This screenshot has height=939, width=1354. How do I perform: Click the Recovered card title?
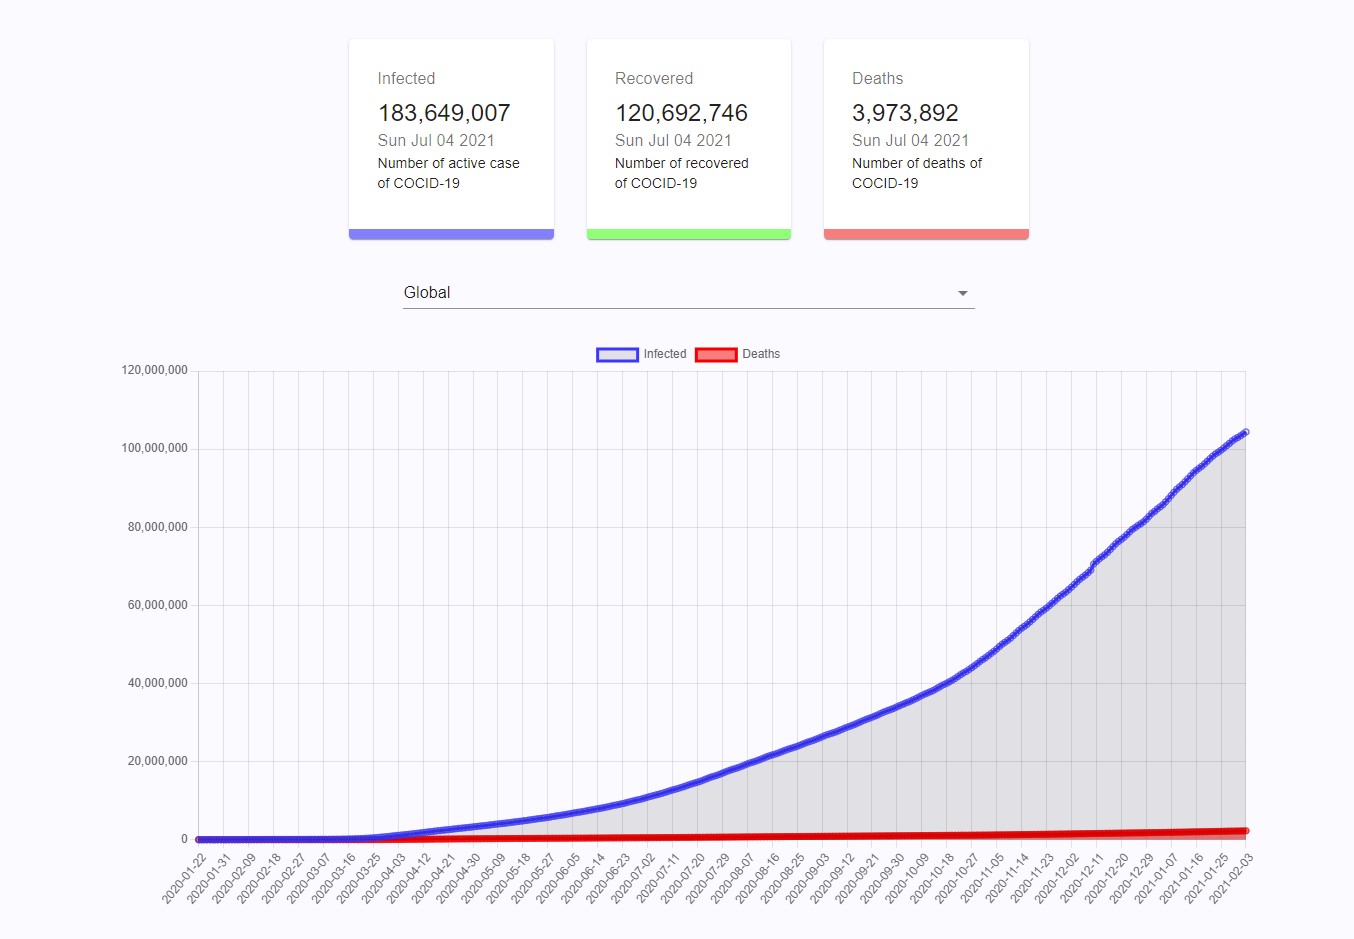(654, 78)
